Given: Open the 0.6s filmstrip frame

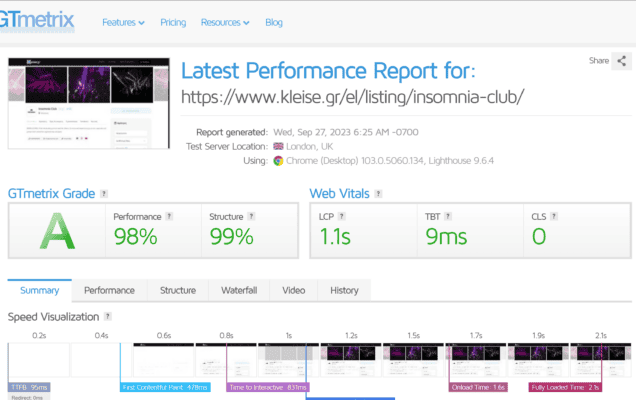Looking at the screenshot, I should [164, 360].
